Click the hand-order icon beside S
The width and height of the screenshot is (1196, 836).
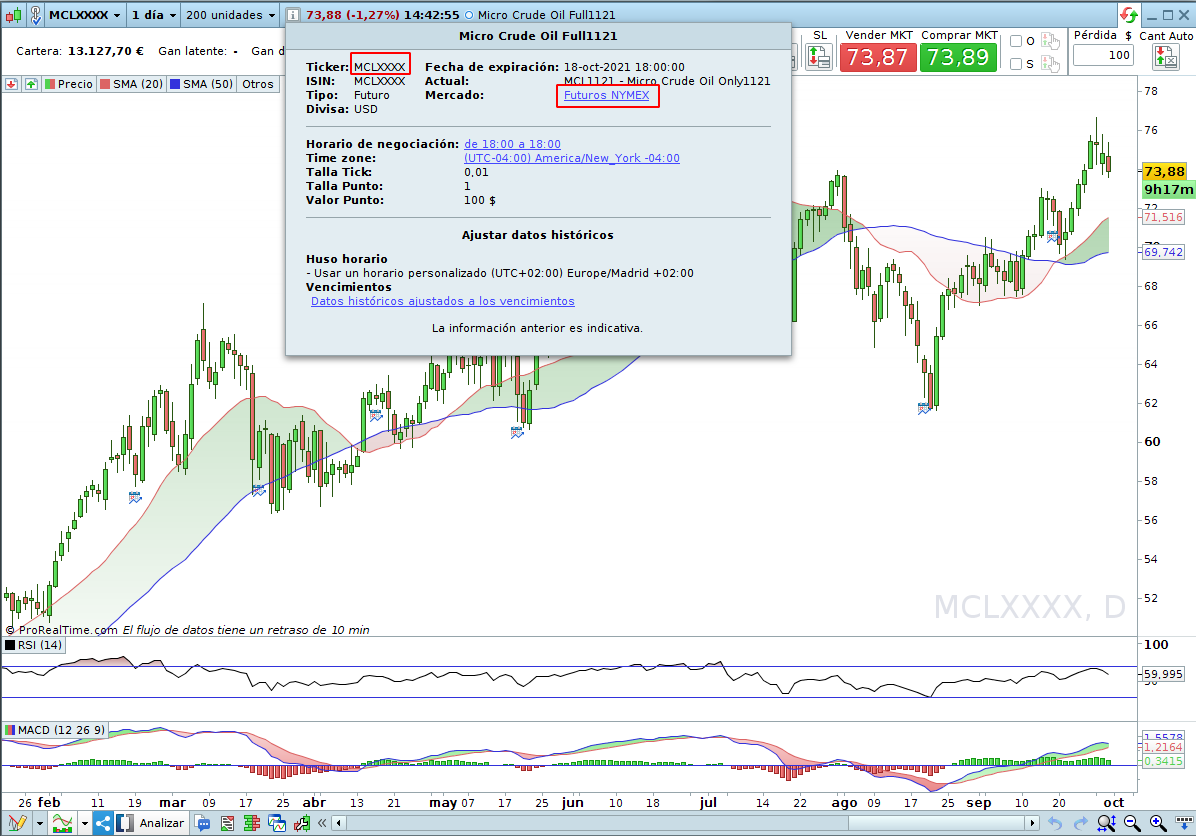(x=1050, y=64)
